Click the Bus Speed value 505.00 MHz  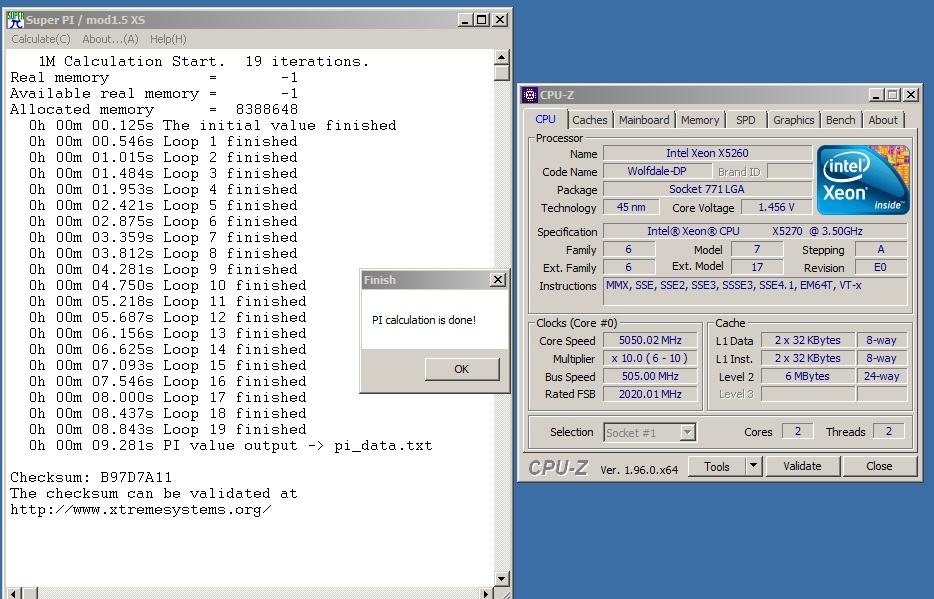(x=650, y=376)
